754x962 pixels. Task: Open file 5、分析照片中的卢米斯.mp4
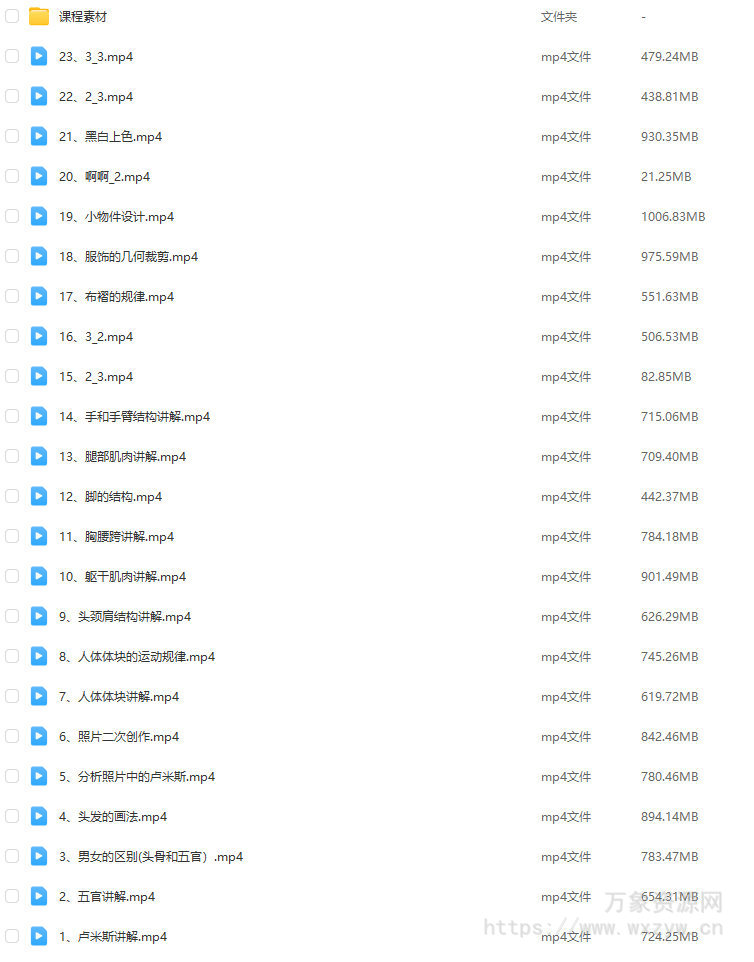coord(137,777)
